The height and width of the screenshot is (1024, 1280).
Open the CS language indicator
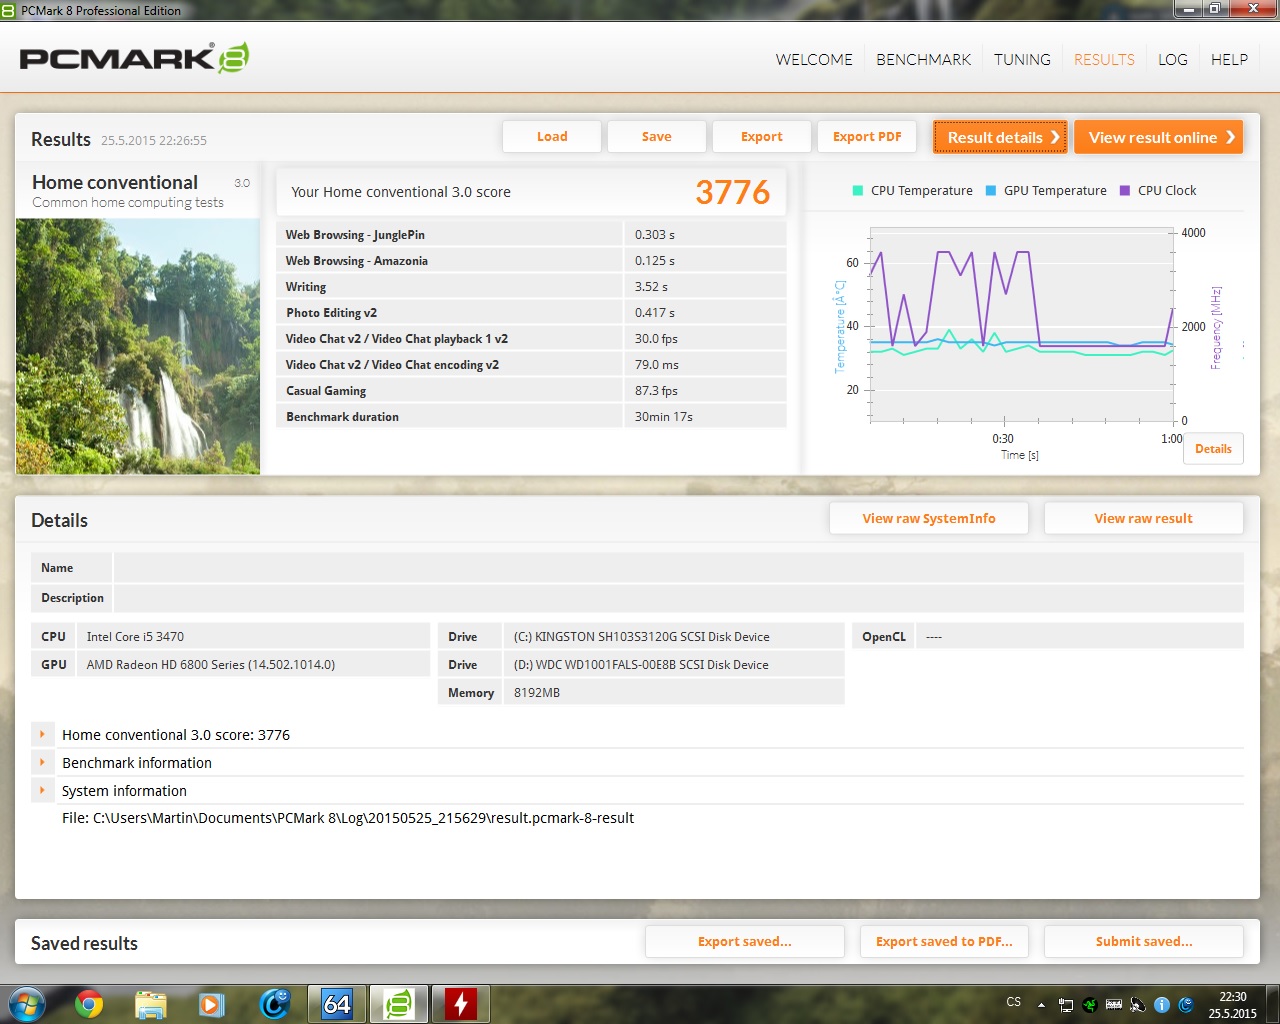click(x=1014, y=1002)
